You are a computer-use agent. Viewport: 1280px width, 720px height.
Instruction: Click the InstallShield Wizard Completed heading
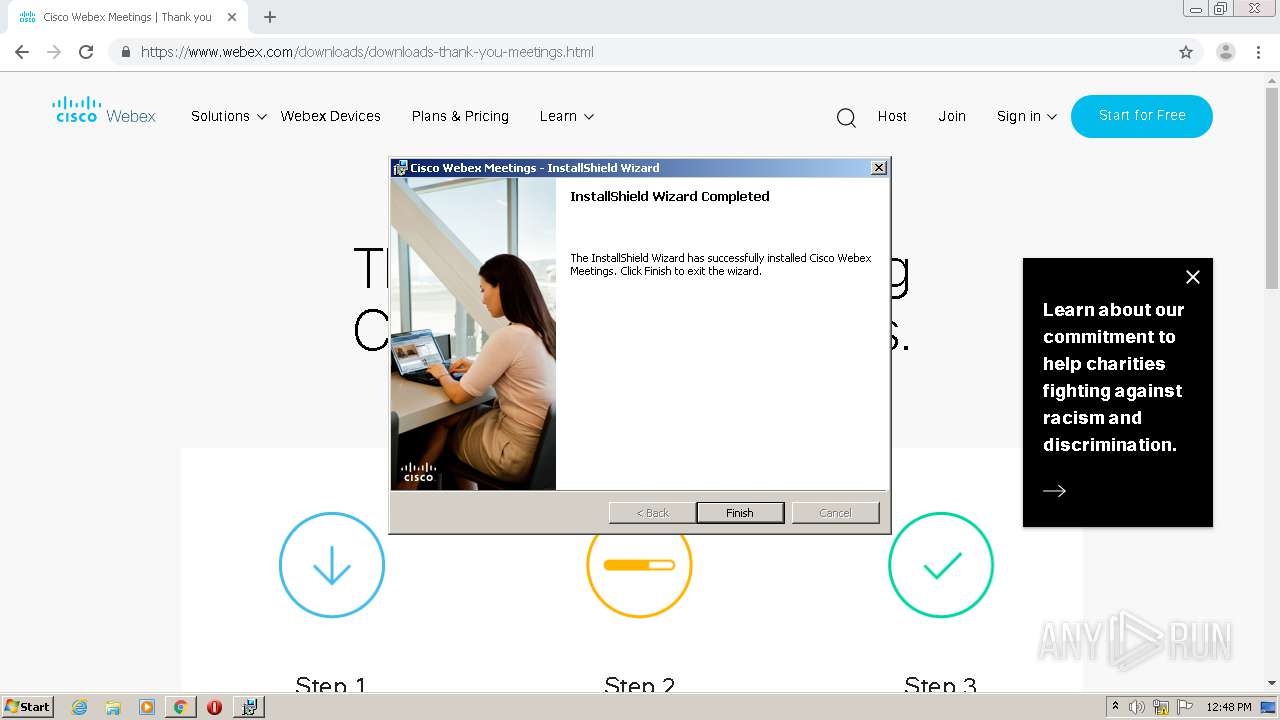(670, 196)
